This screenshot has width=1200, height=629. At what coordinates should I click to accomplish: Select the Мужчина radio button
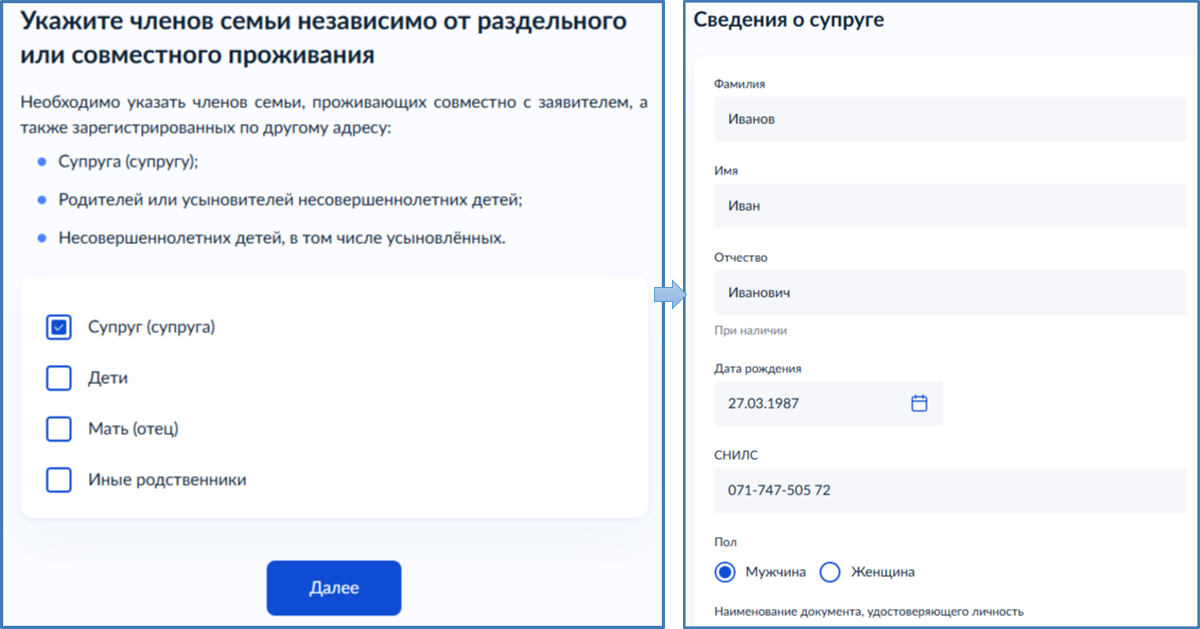[x=725, y=572]
